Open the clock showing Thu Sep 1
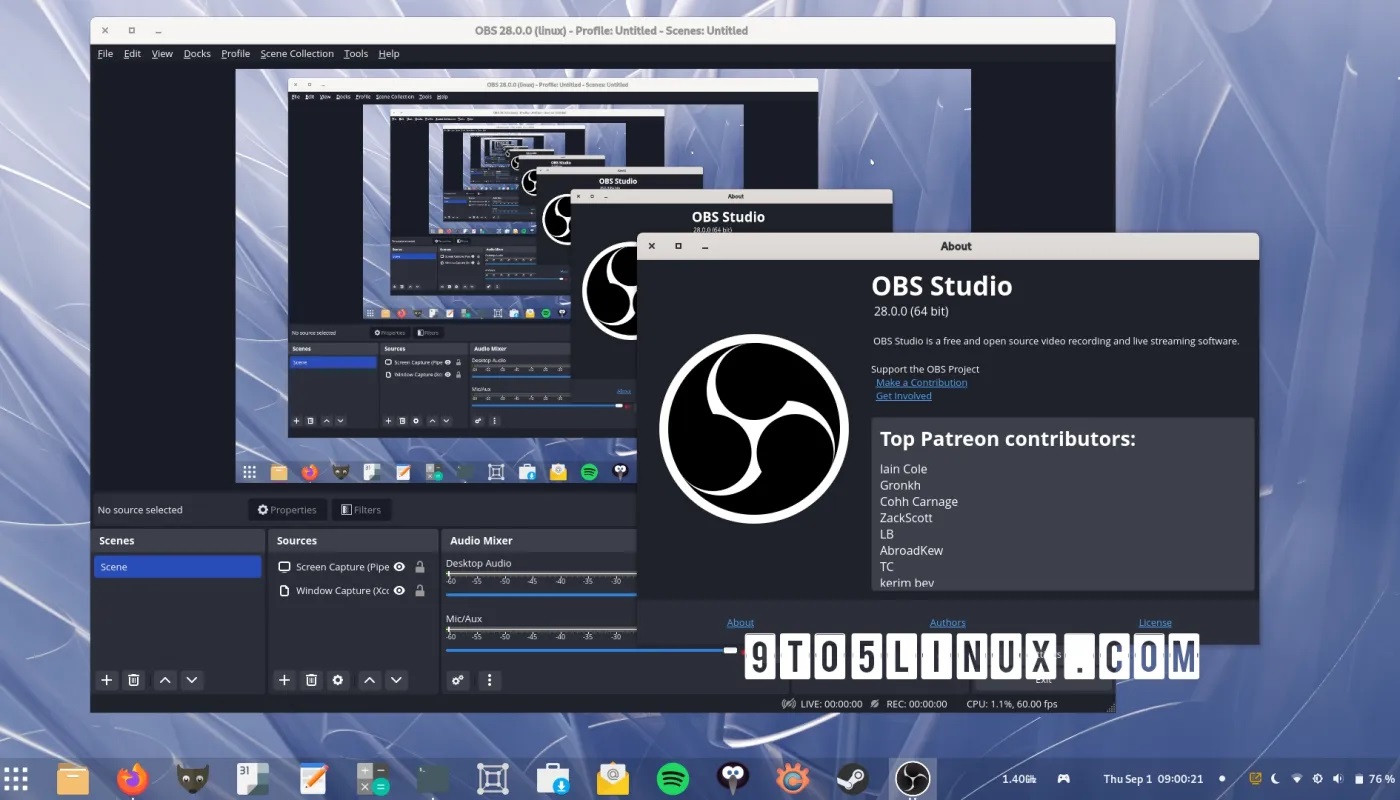 coord(1153,778)
